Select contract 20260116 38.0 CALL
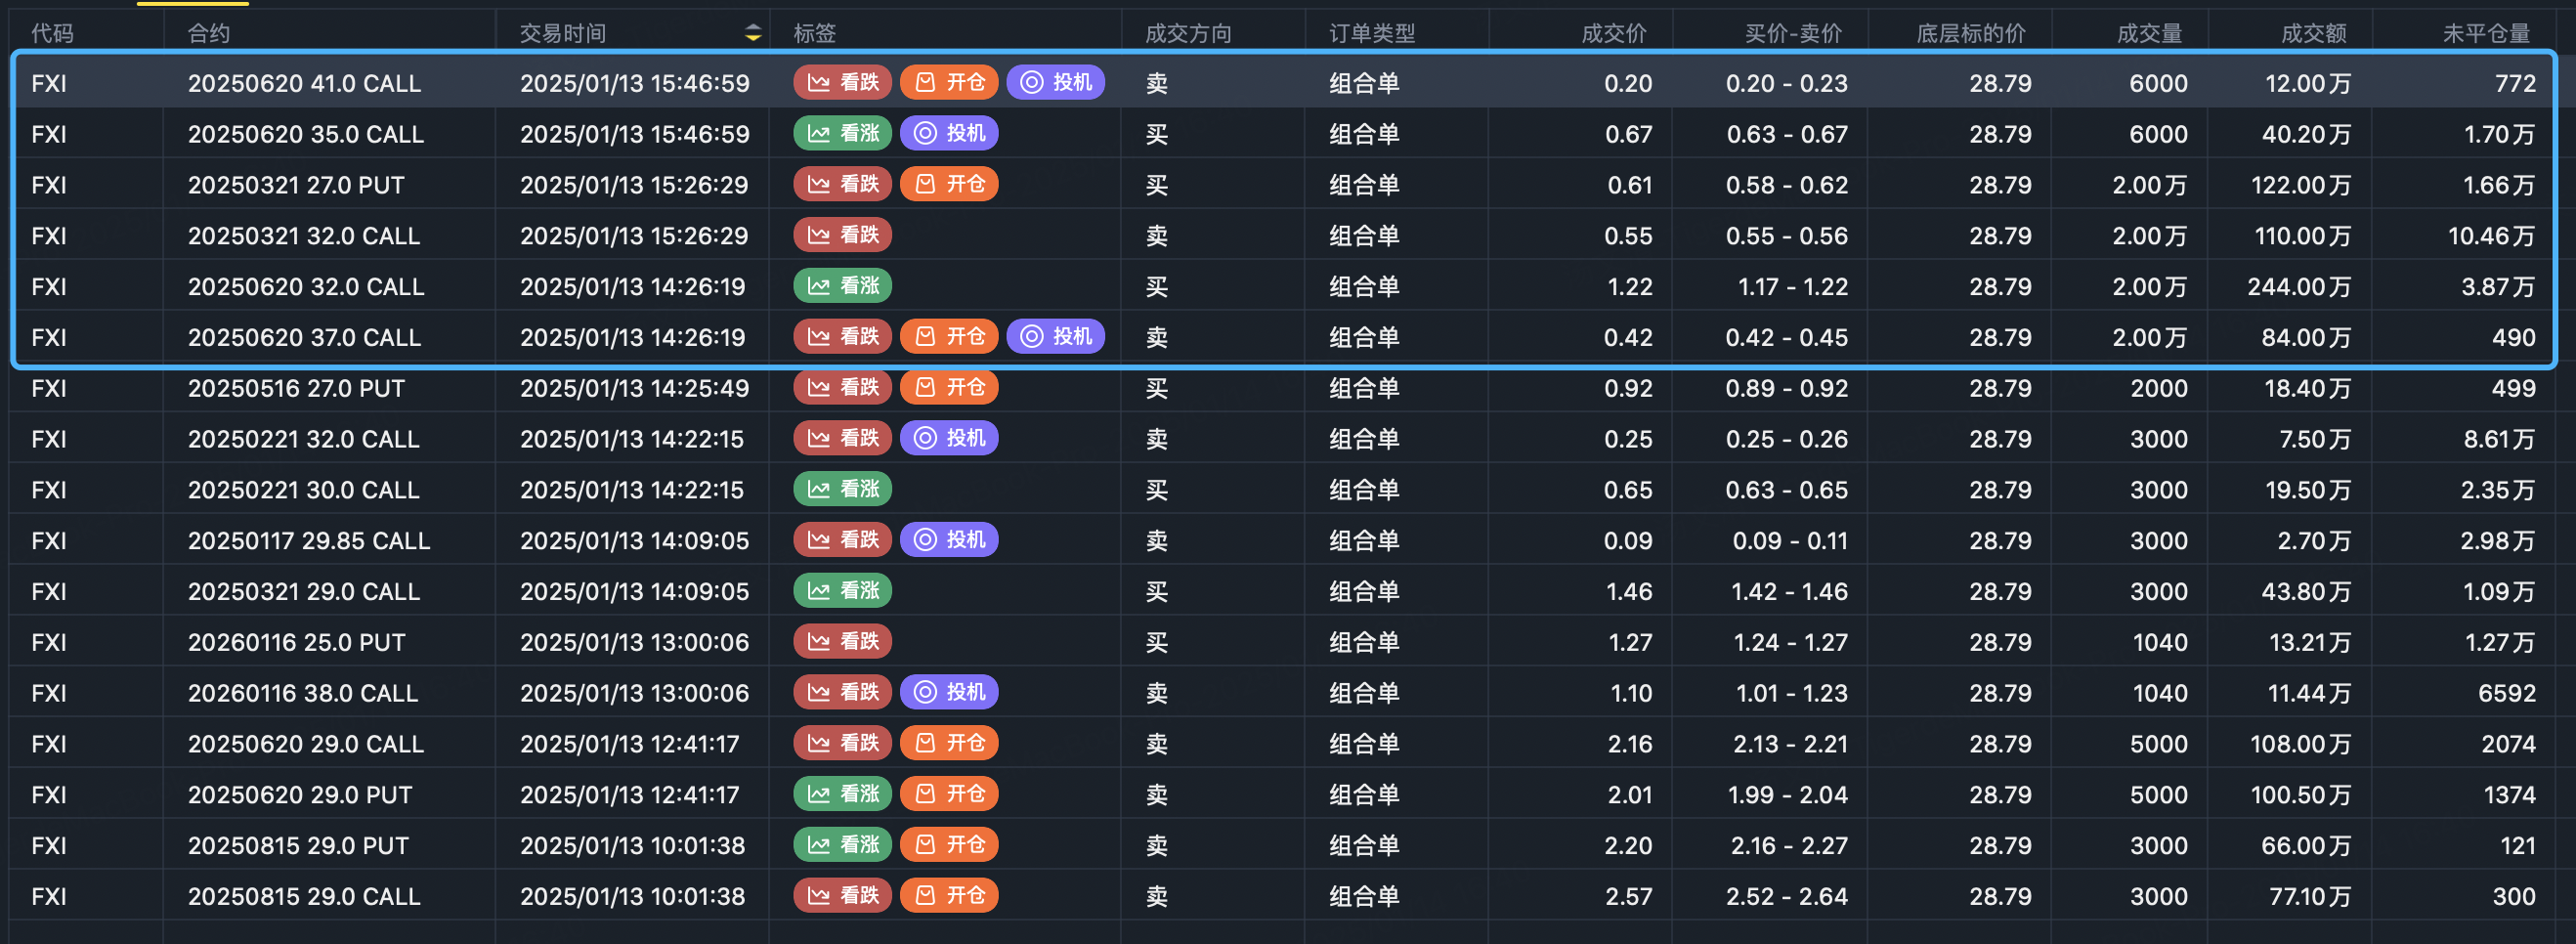This screenshot has width=2576, height=944. (x=303, y=693)
